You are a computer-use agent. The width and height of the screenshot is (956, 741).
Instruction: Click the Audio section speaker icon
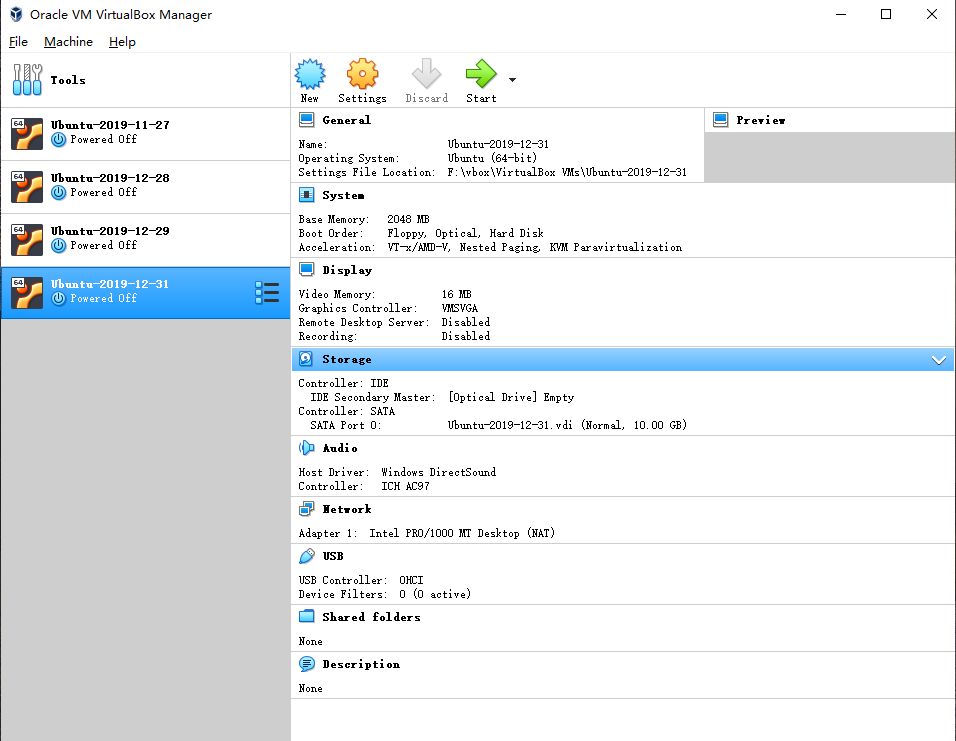[306, 448]
